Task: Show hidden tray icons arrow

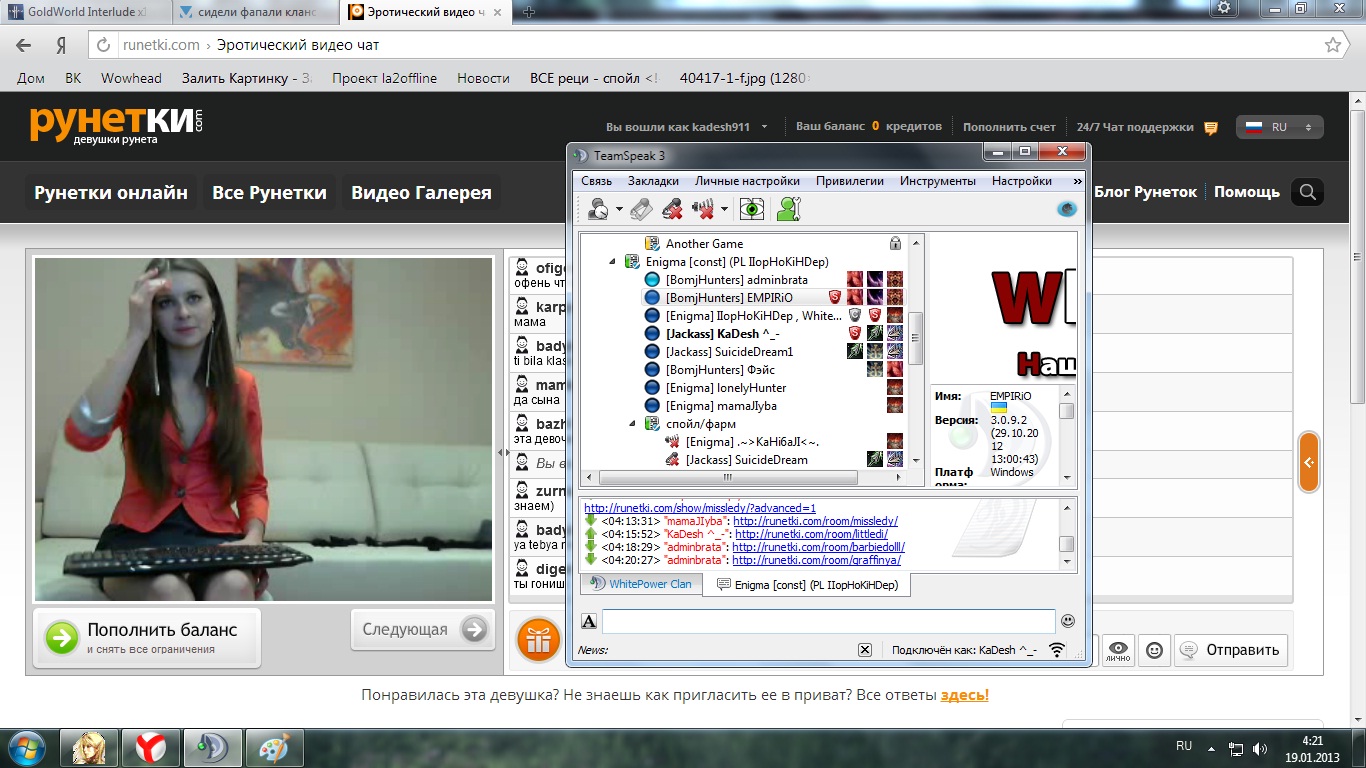Action: [x=1211, y=747]
